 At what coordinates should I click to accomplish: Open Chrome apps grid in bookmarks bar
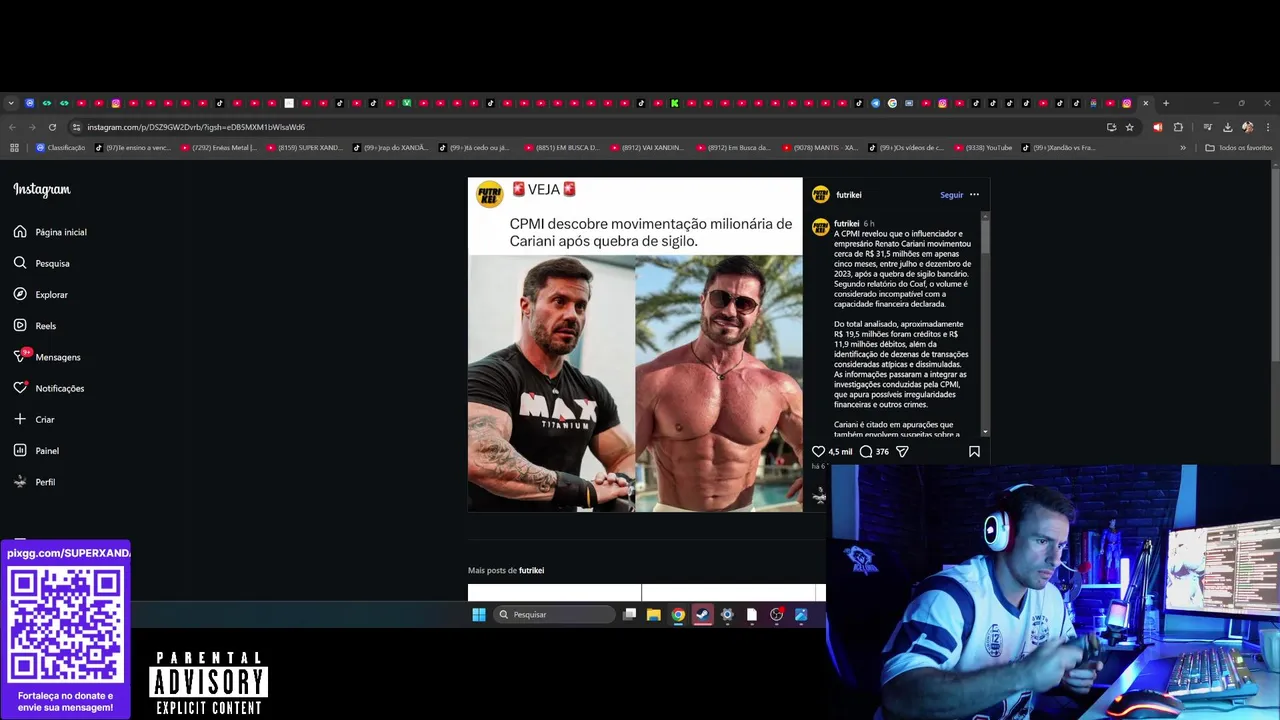14,148
